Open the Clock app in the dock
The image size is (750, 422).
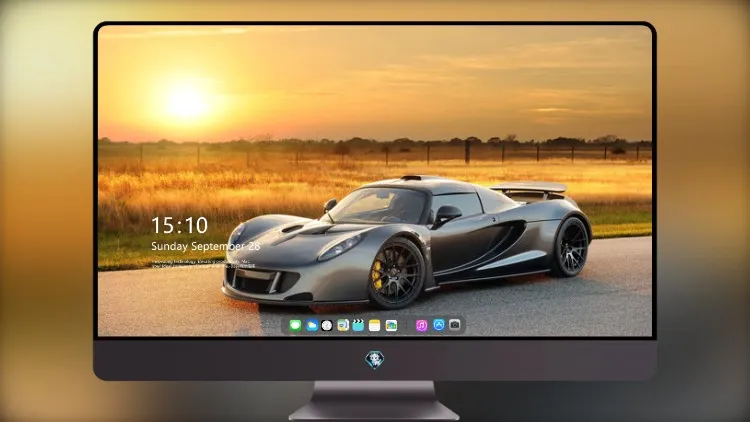[x=327, y=325]
